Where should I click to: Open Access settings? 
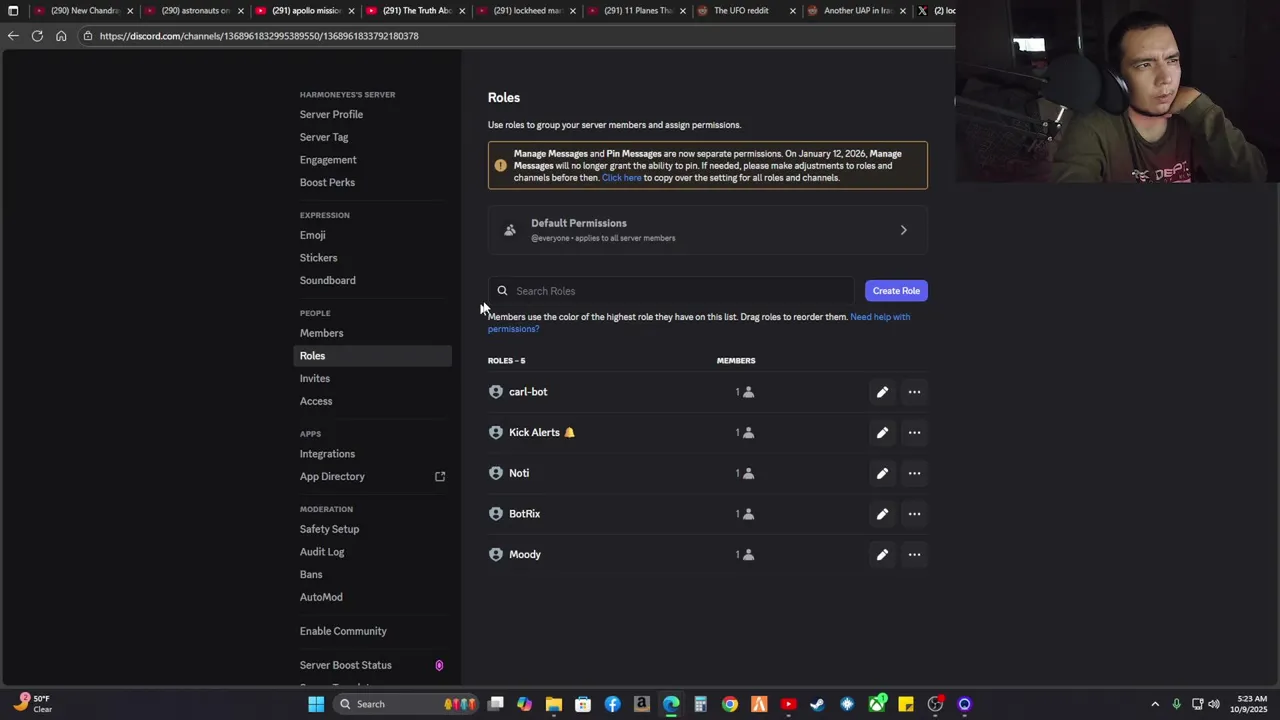316,401
